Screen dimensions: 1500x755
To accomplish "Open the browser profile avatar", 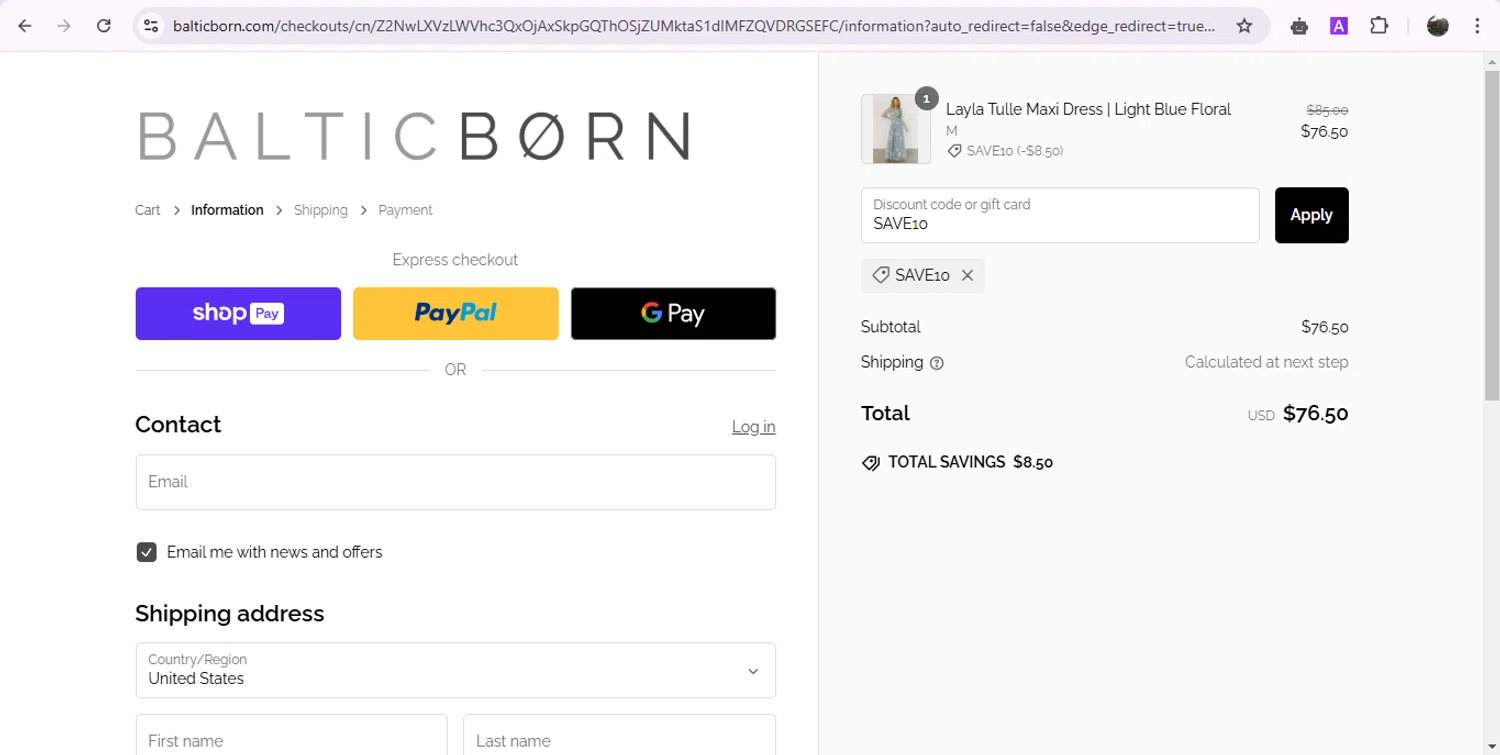I will point(1438,26).
